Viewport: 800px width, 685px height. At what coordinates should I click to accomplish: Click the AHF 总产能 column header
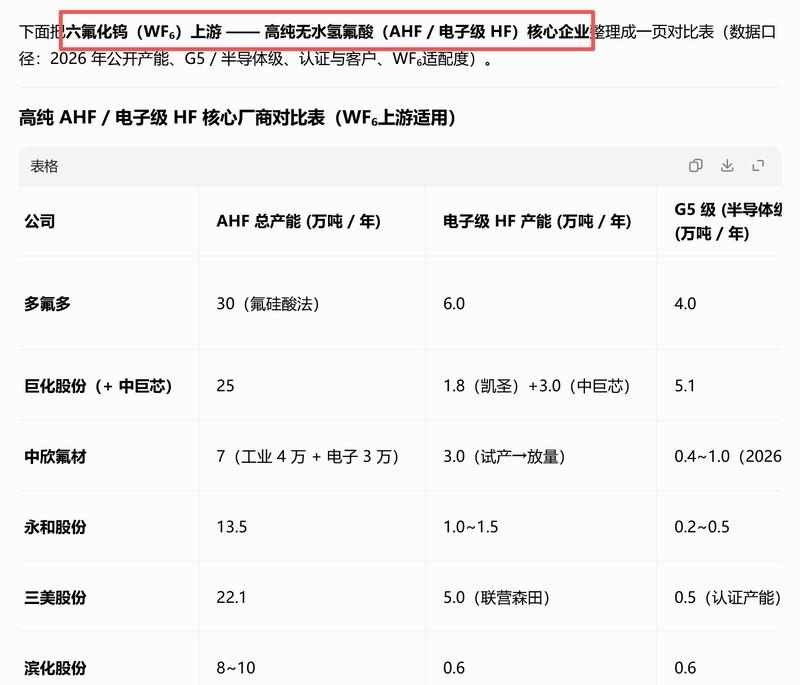298,221
